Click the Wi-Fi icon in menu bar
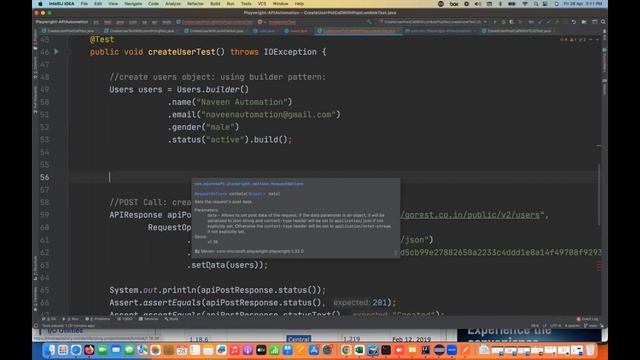 (x=524, y=4)
